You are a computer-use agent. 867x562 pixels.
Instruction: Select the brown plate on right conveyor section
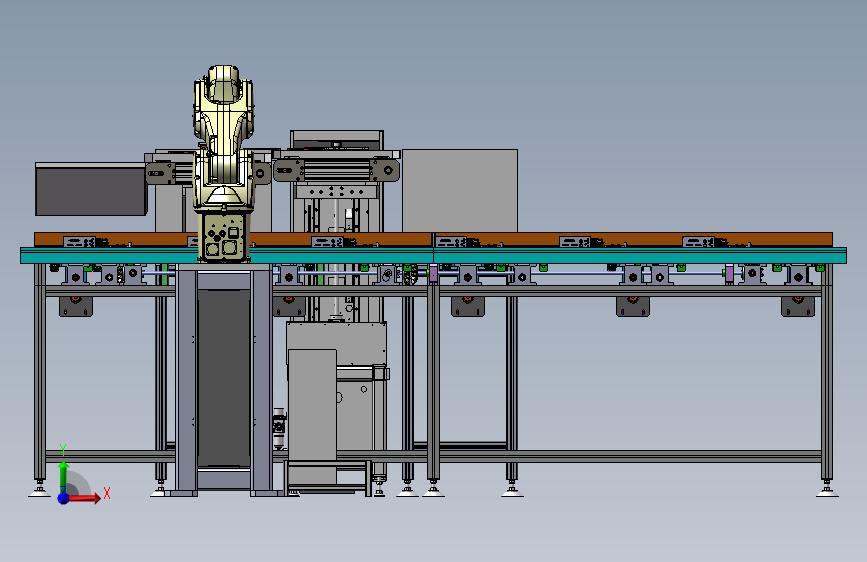[x=633, y=239]
